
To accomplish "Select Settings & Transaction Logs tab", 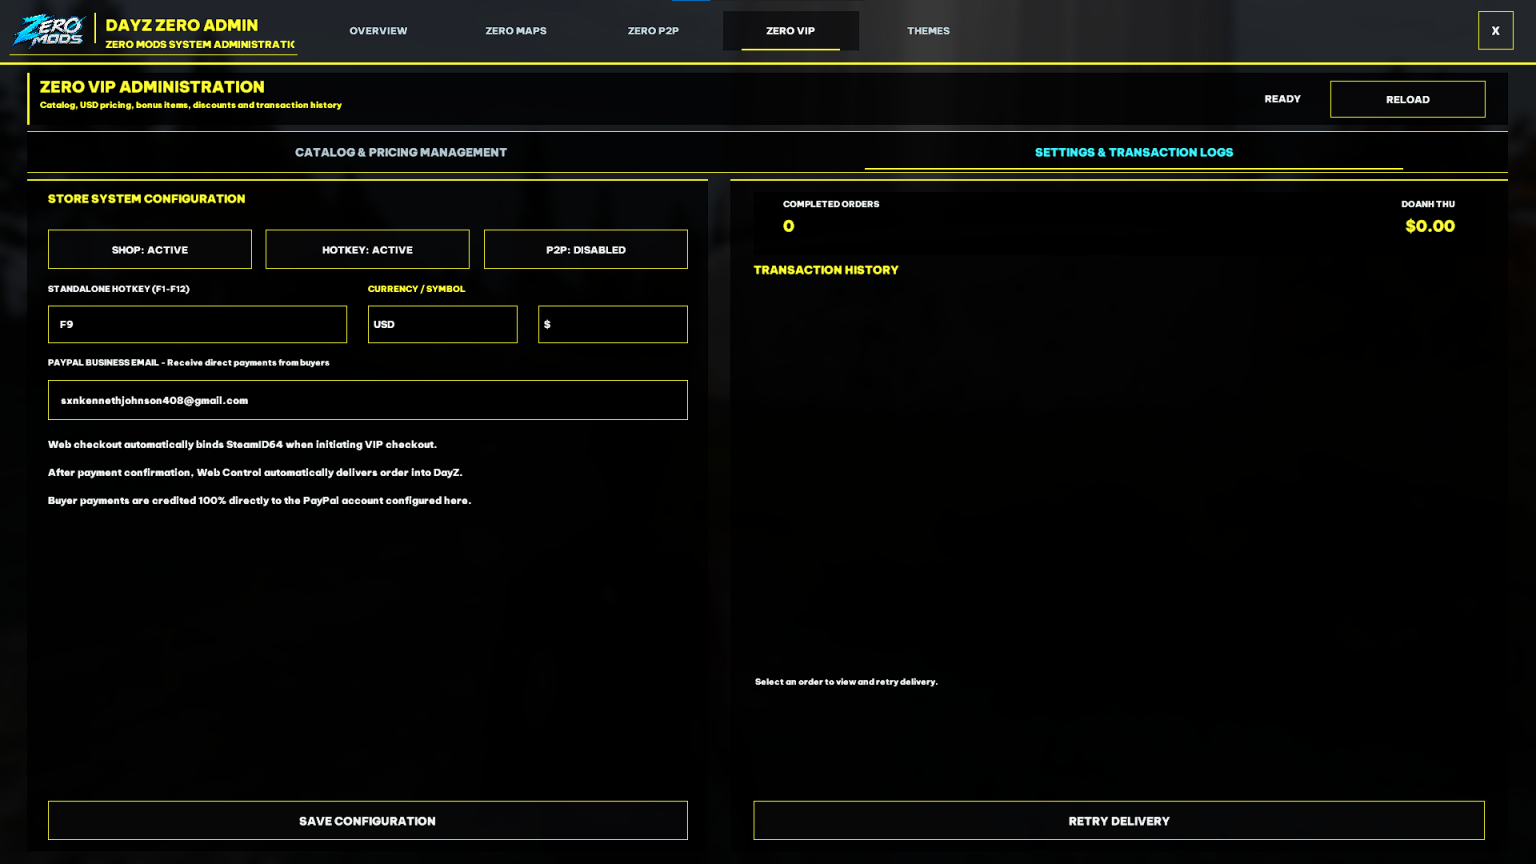I will [x=1134, y=152].
